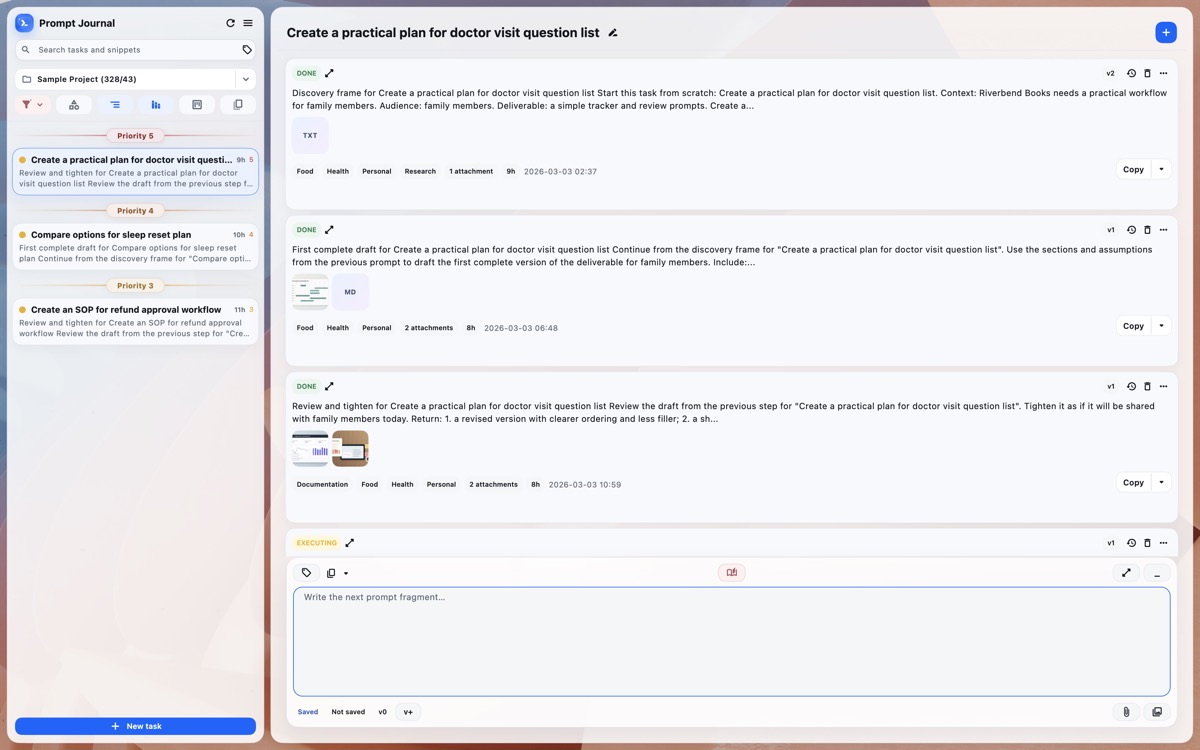
Task: Click trash icon on the 06:48 draft card
Action: [1147, 230]
